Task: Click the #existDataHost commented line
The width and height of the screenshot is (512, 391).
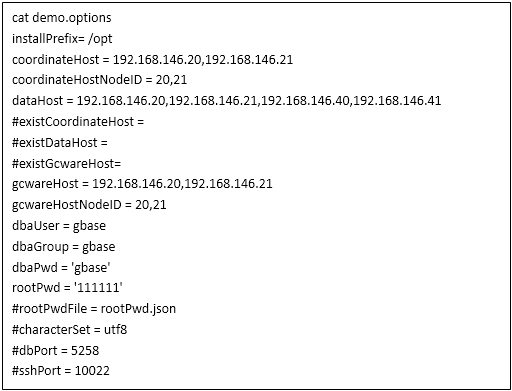Action: tap(60, 143)
